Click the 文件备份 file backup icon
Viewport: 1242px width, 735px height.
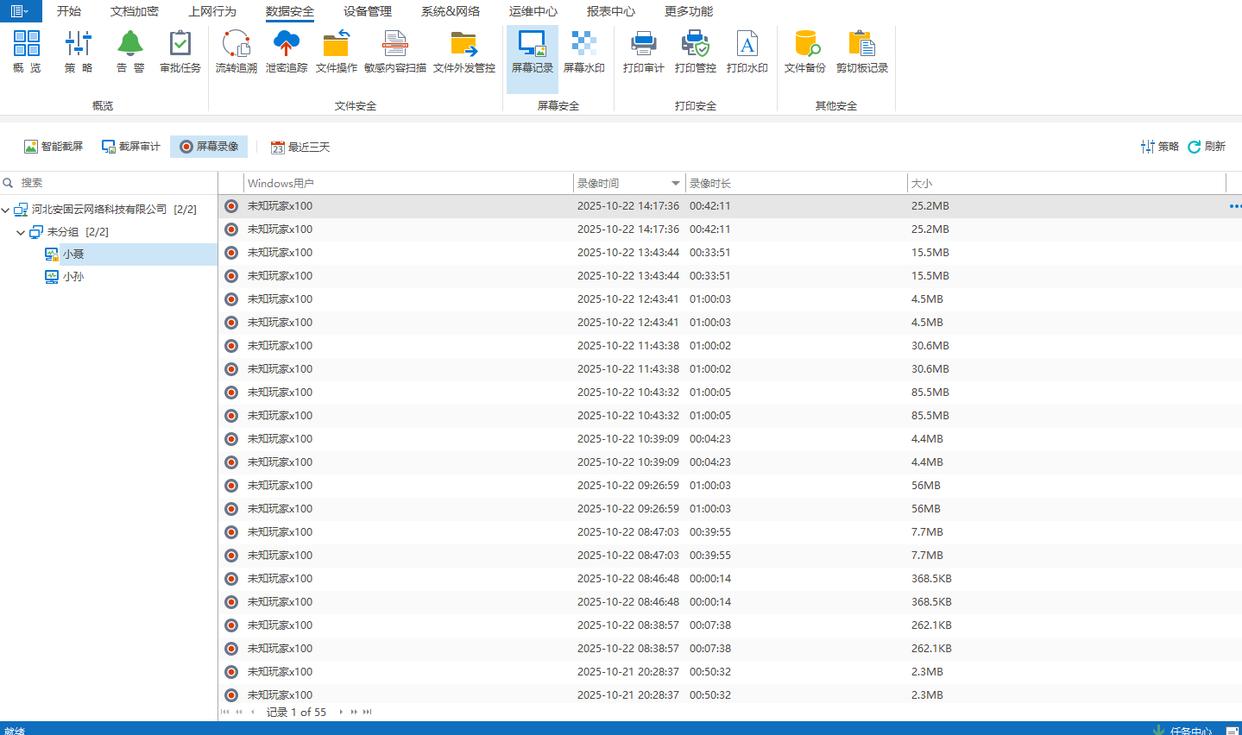click(804, 52)
